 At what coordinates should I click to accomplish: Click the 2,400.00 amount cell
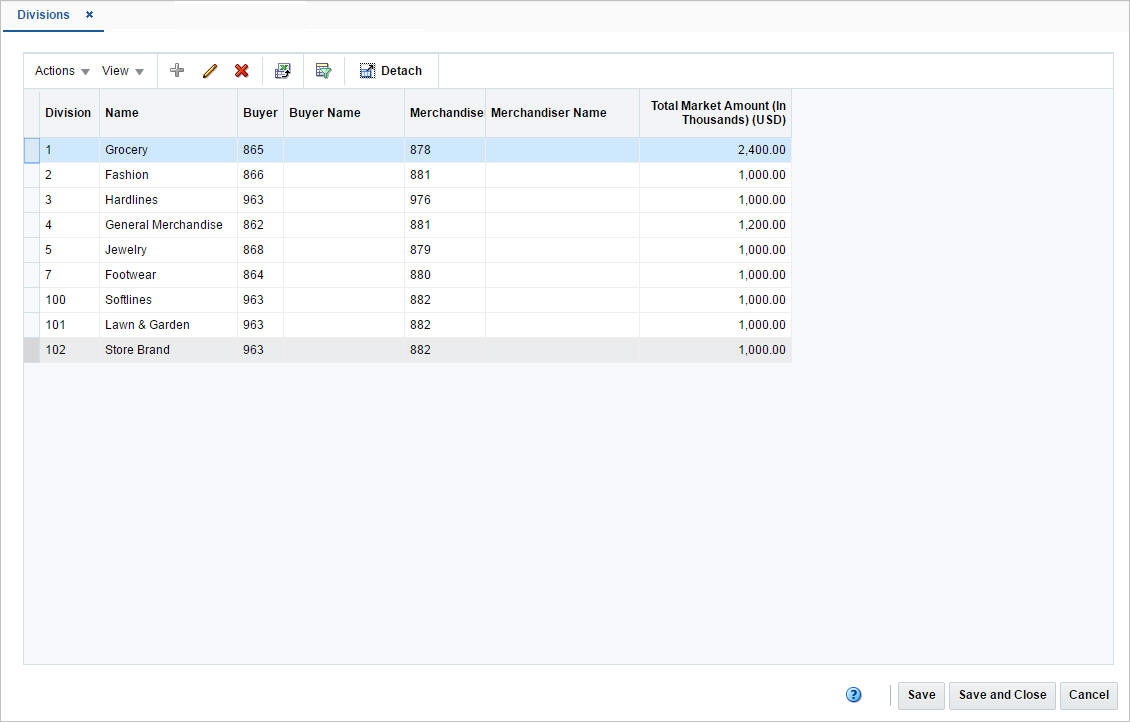tap(716, 150)
